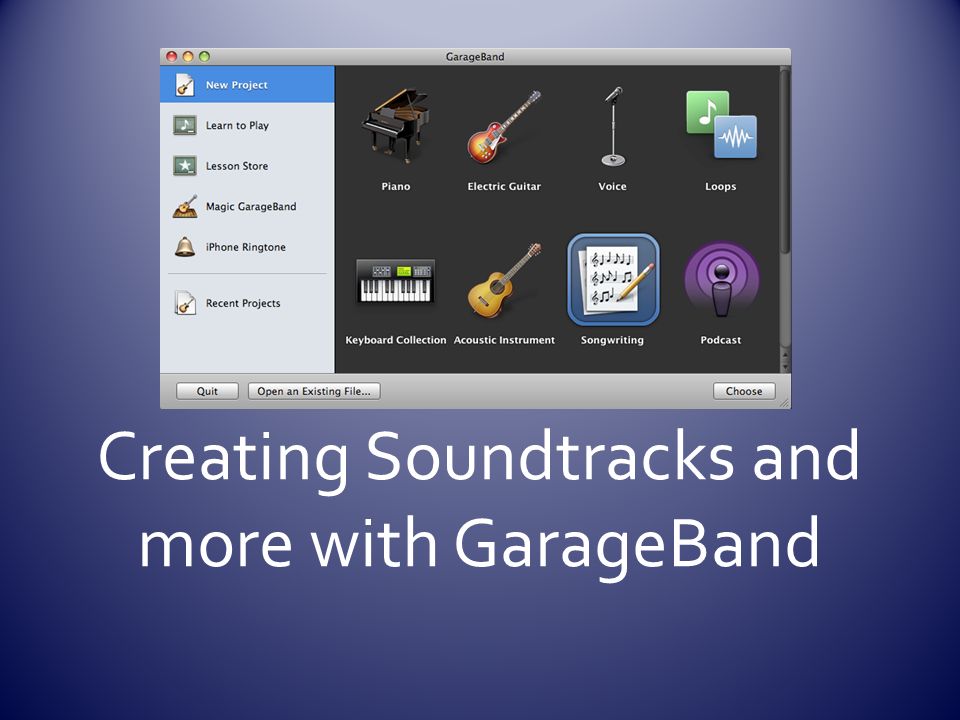The width and height of the screenshot is (960, 720).
Task: Minimize the GarageBand window
Action: pyautogui.click(x=188, y=56)
